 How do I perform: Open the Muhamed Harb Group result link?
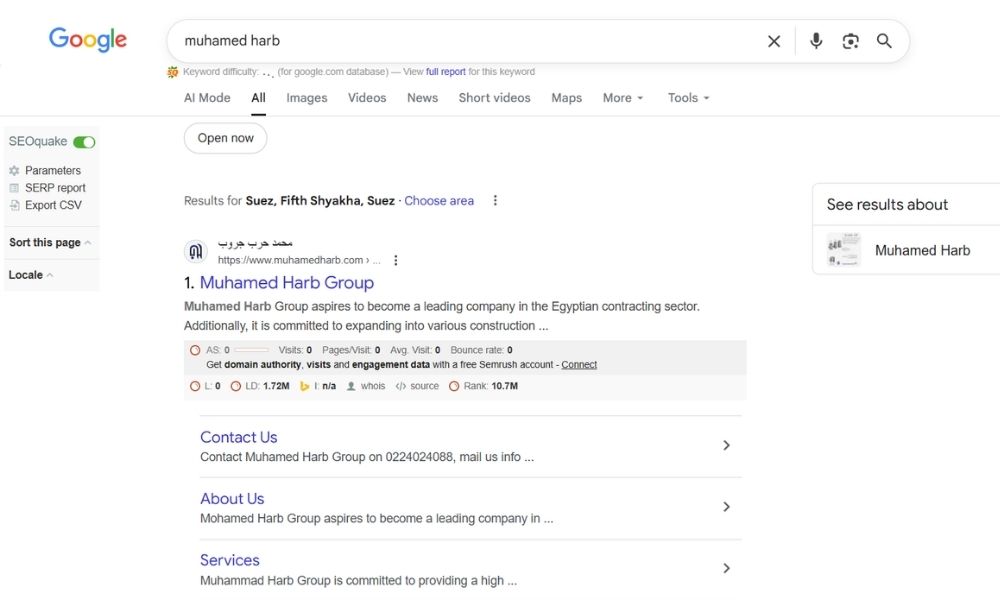click(286, 283)
